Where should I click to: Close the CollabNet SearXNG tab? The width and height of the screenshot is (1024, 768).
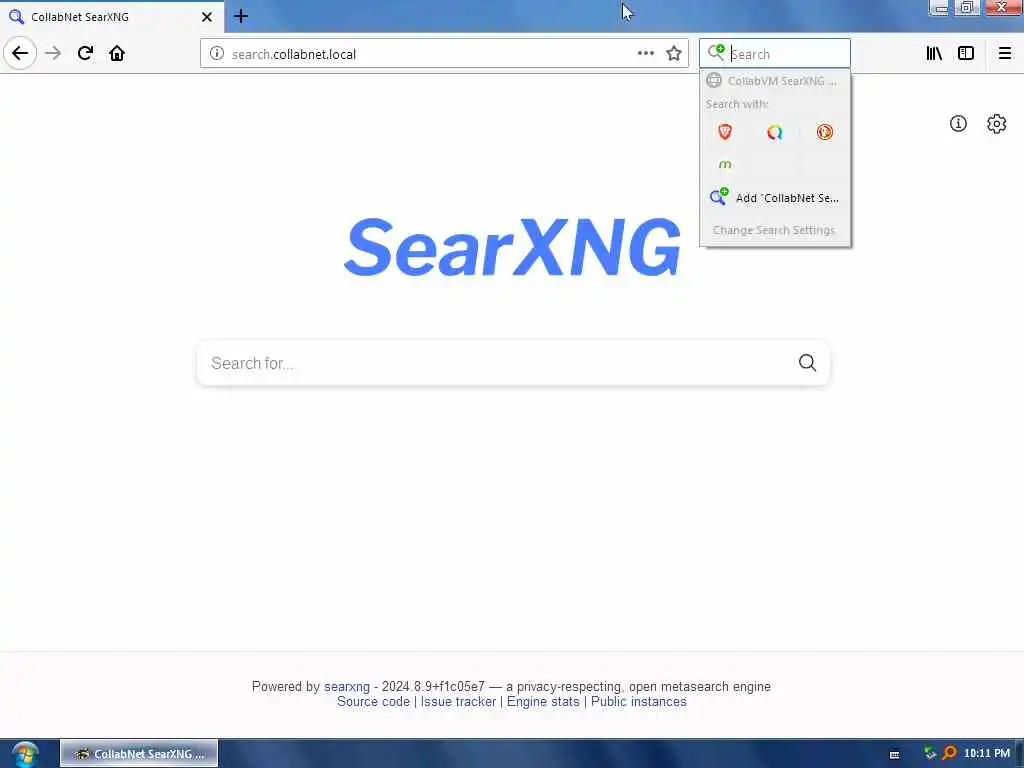point(207,17)
